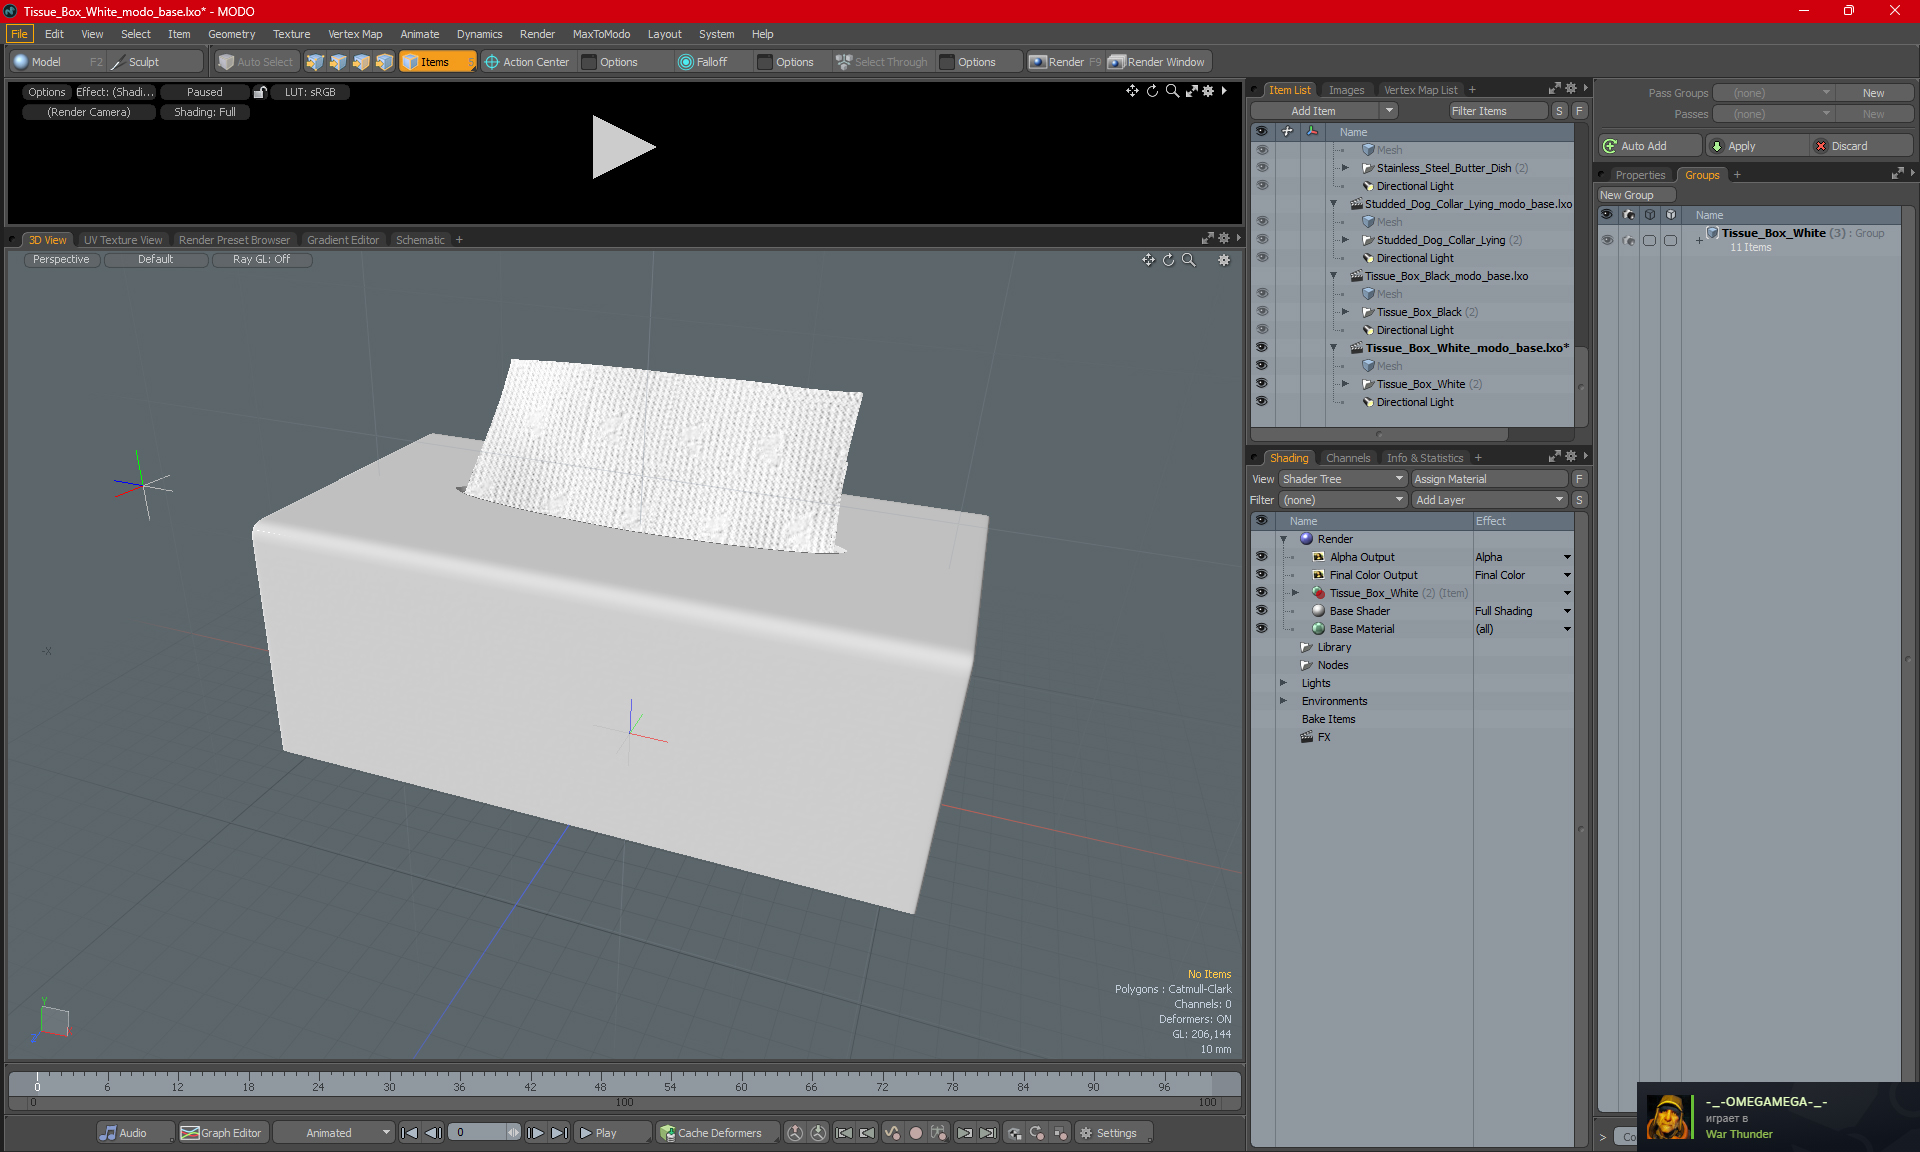Open Add Item dropdown
Screen dimensions: 1920x1152
coord(1324,111)
